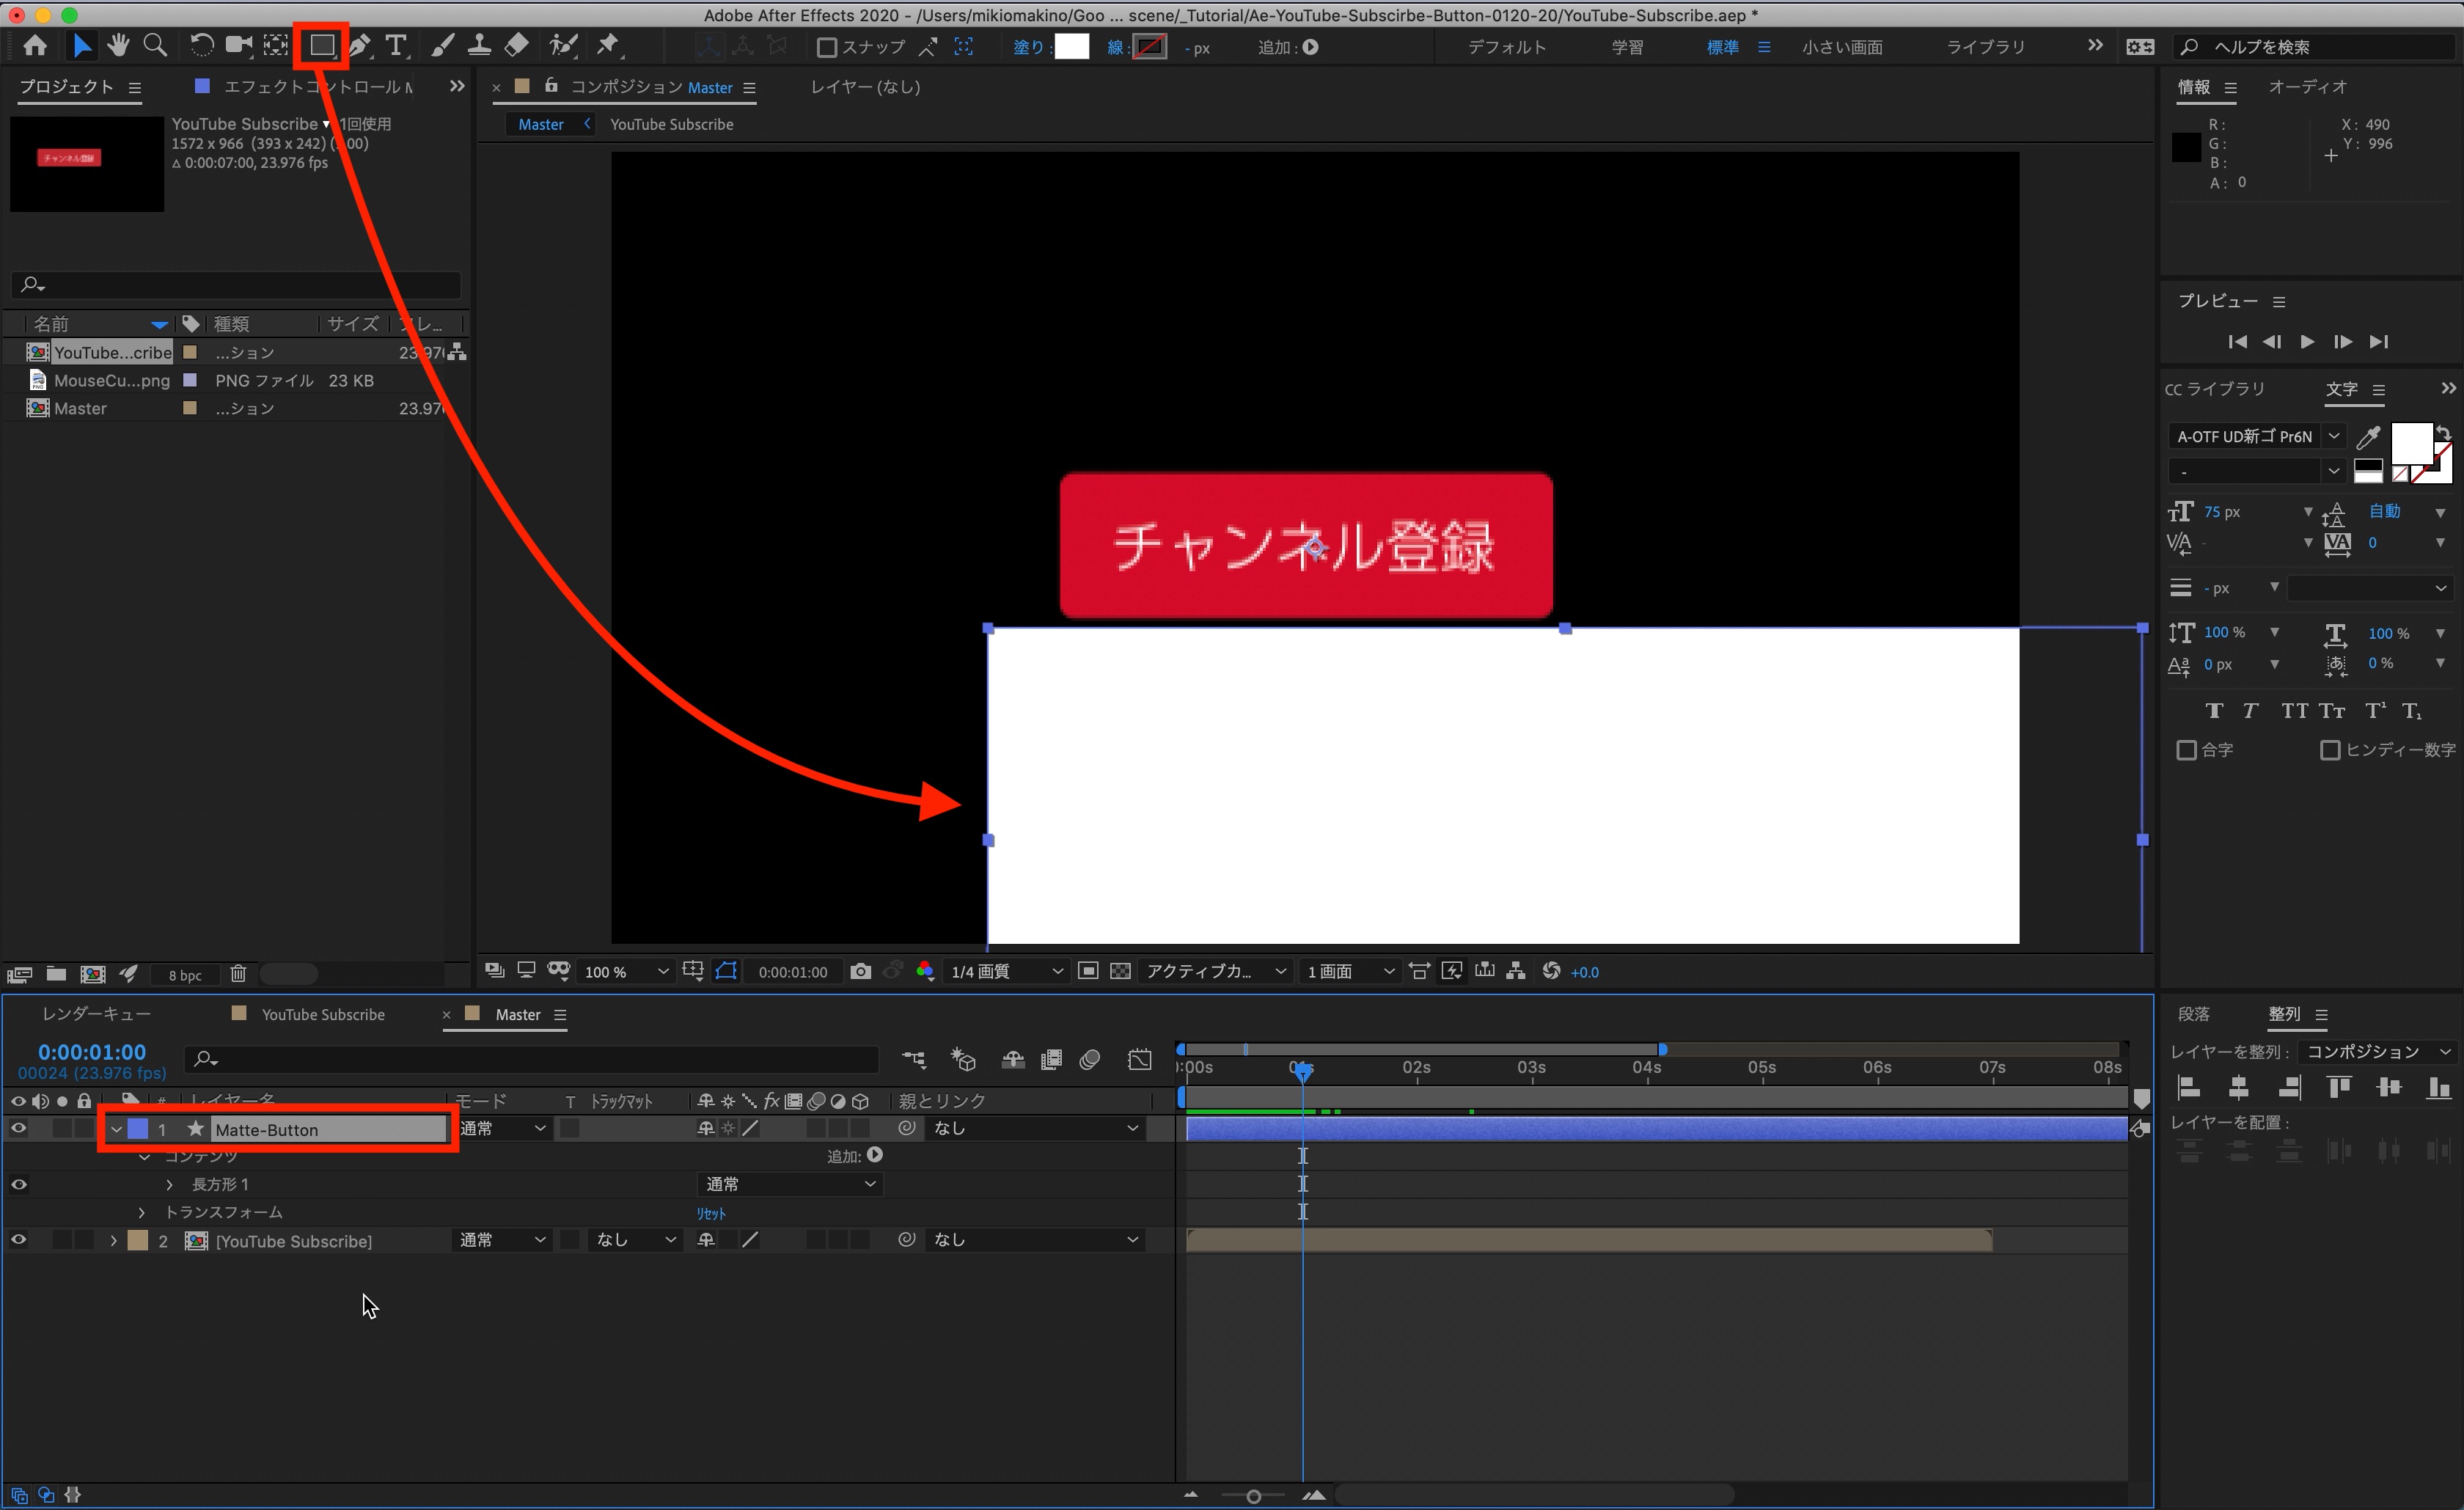Take snapshot with camera icon

pyautogui.click(x=860, y=971)
